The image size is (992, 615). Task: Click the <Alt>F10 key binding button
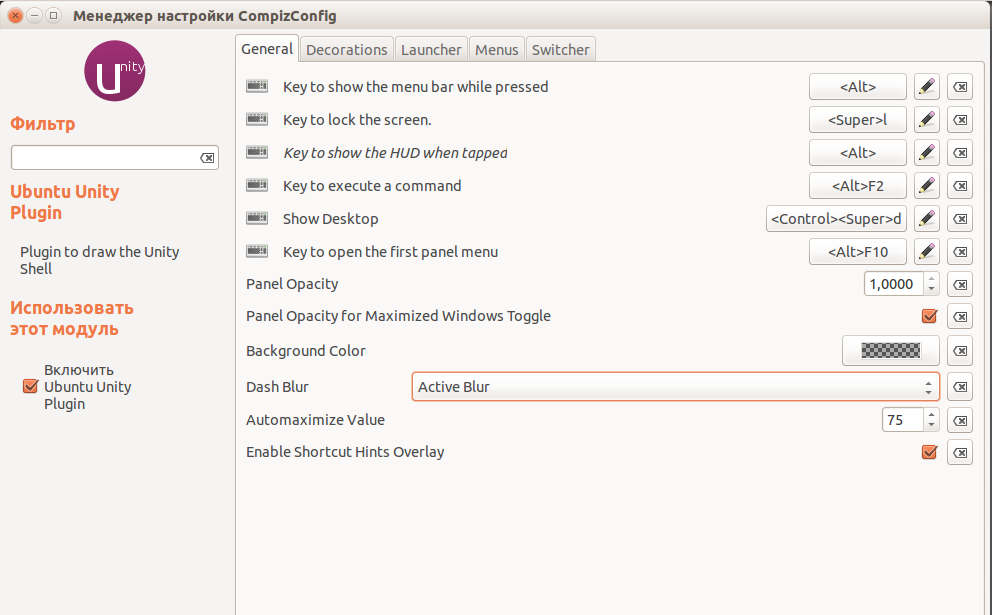[x=857, y=252]
